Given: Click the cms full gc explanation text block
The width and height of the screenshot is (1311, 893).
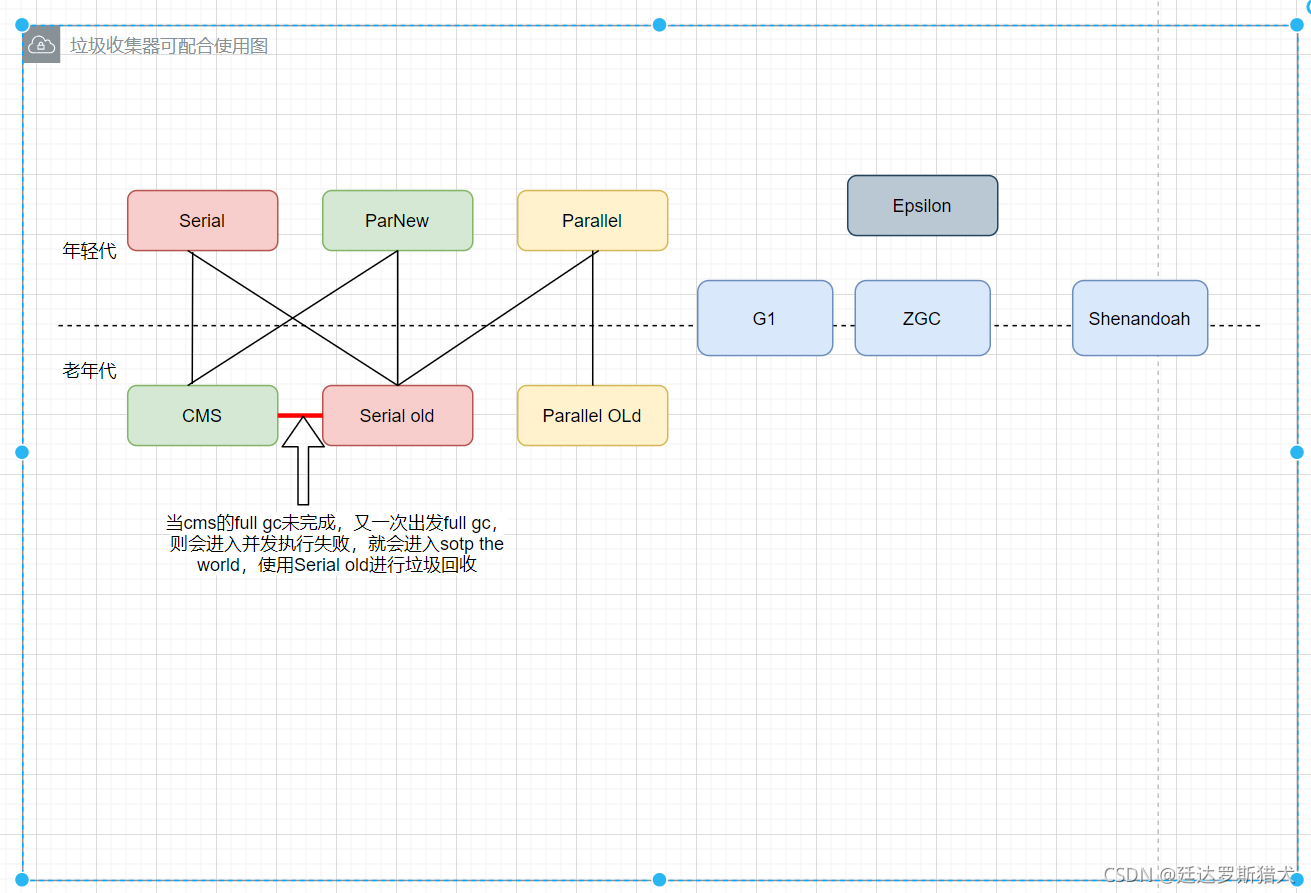Looking at the screenshot, I should [x=337, y=544].
